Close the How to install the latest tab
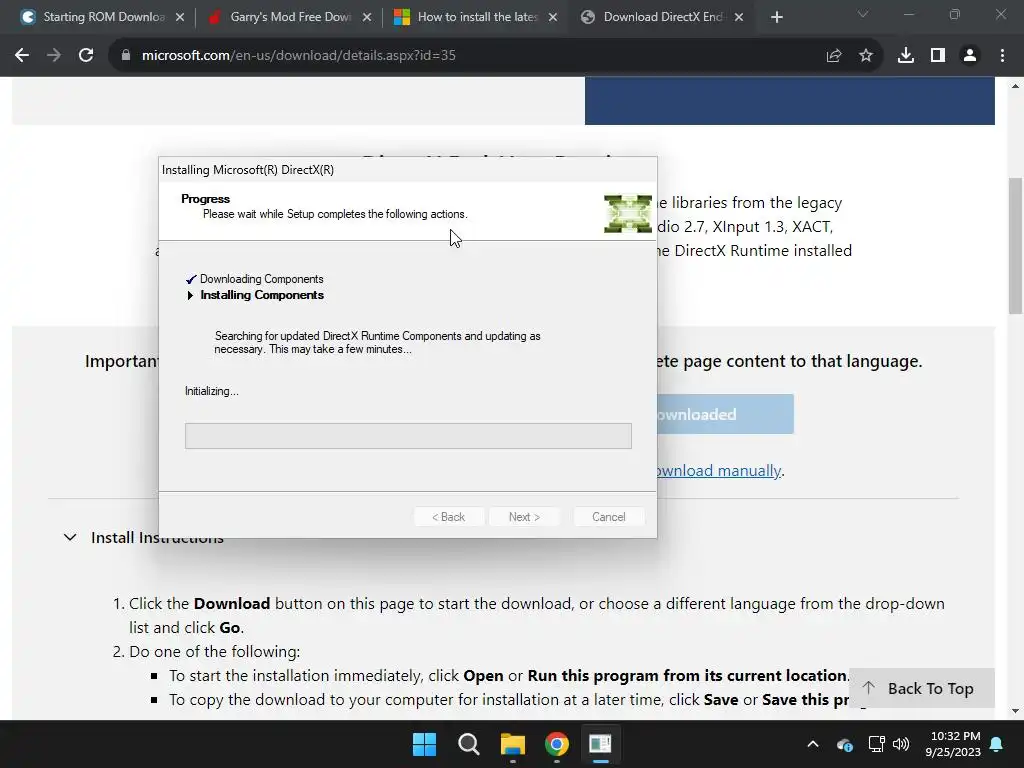This screenshot has height=768, width=1024. tap(553, 17)
